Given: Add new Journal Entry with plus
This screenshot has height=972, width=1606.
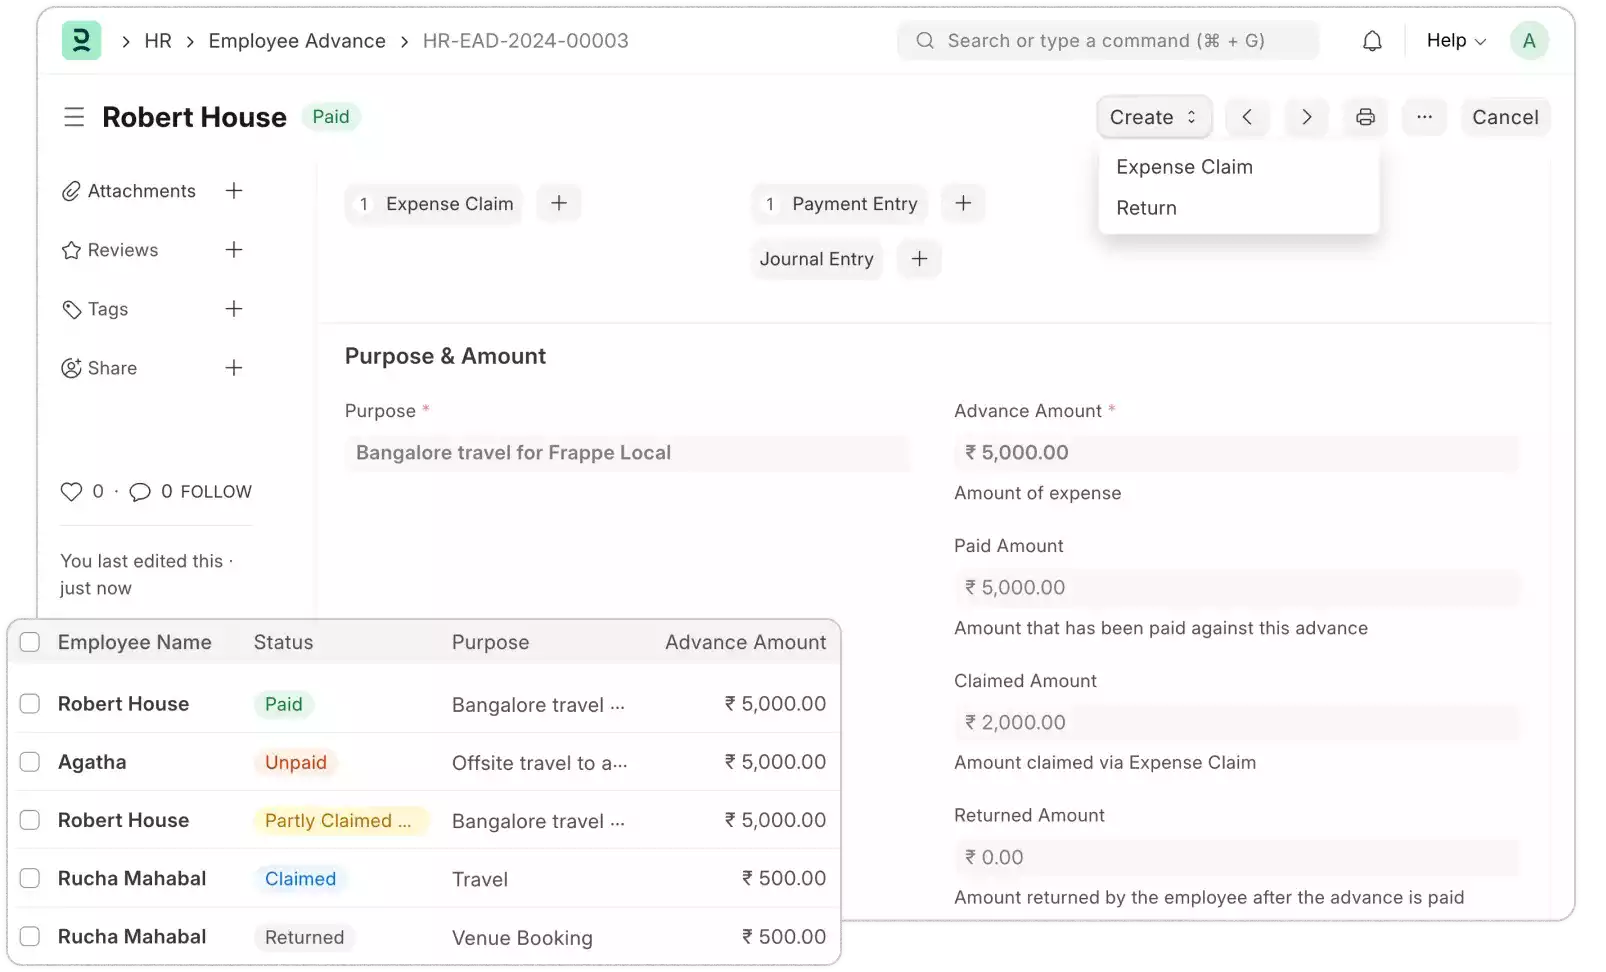Looking at the screenshot, I should (x=919, y=259).
